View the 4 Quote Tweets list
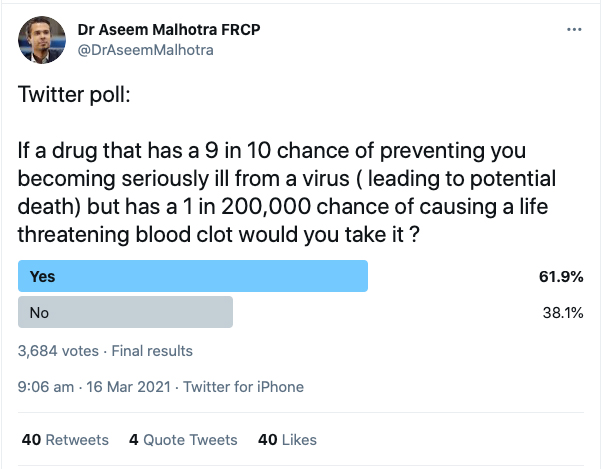This screenshot has width=606, height=469. [x=184, y=439]
